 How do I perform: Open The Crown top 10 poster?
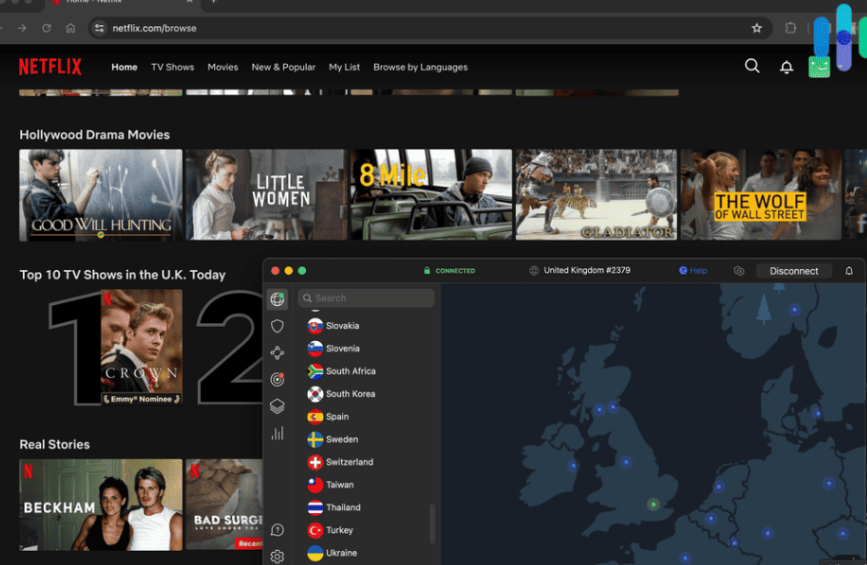[x=142, y=347]
